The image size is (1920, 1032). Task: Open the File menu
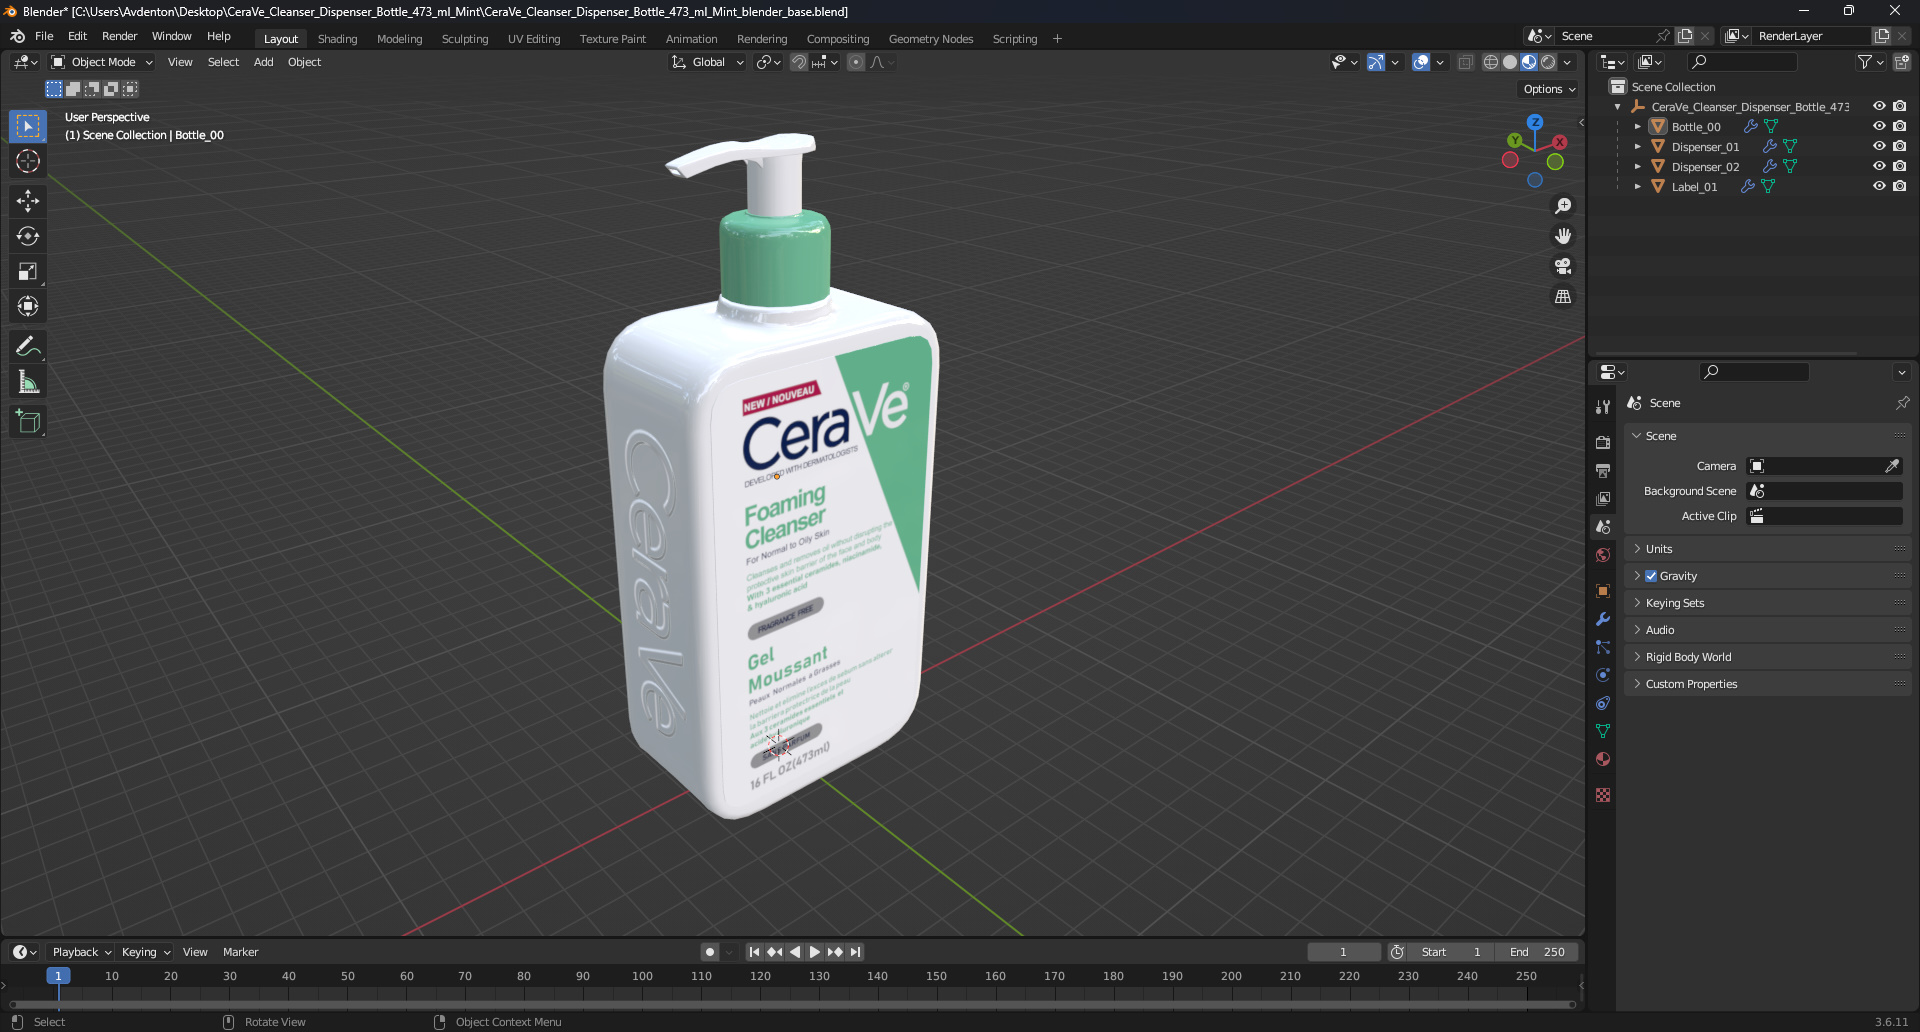(44, 36)
